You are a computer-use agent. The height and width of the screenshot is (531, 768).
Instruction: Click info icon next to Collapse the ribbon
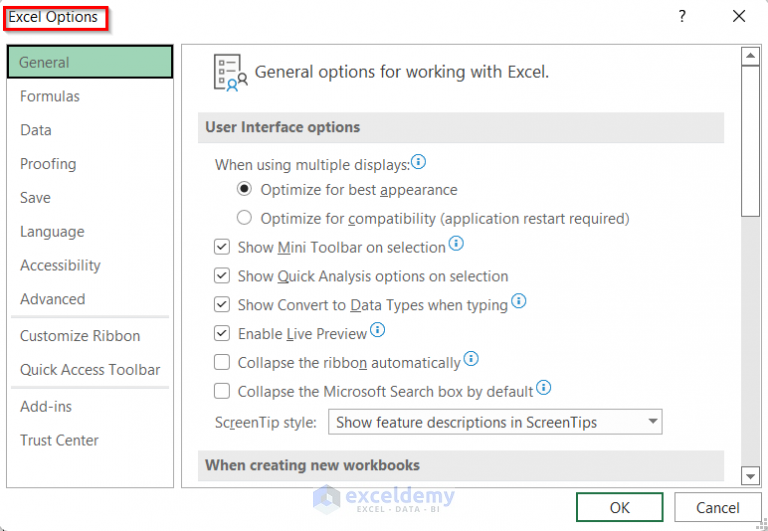click(472, 359)
